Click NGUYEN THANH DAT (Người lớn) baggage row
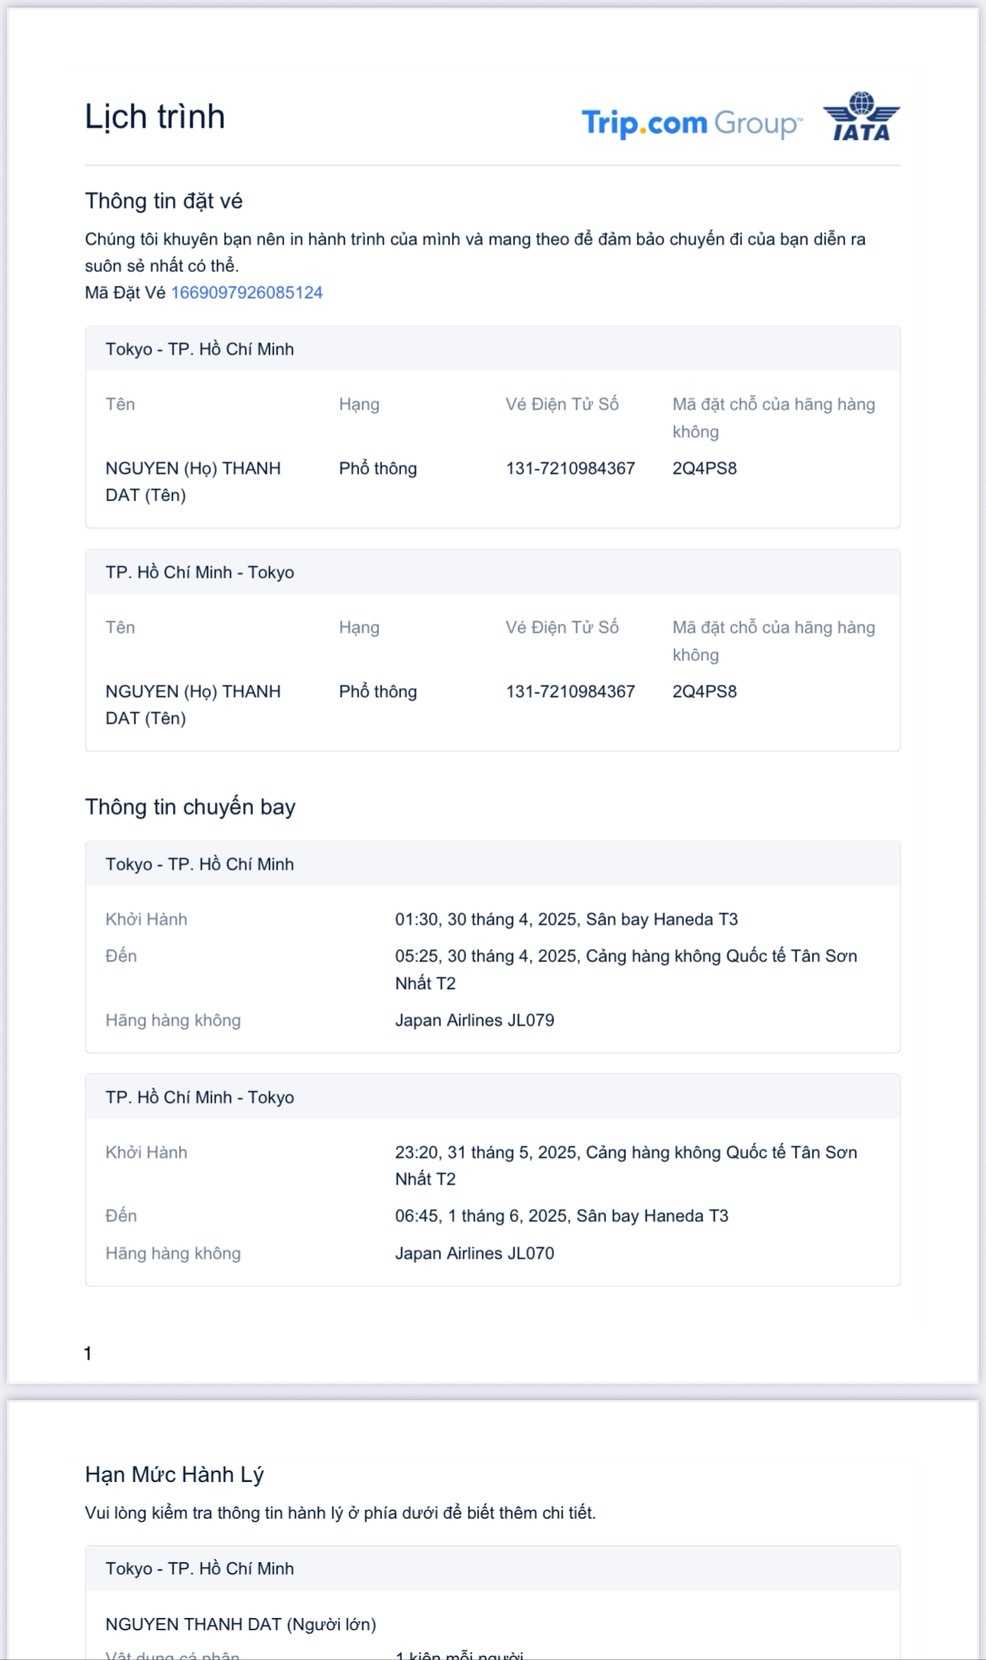The image size is (986, 1660). pos(241,1624)
